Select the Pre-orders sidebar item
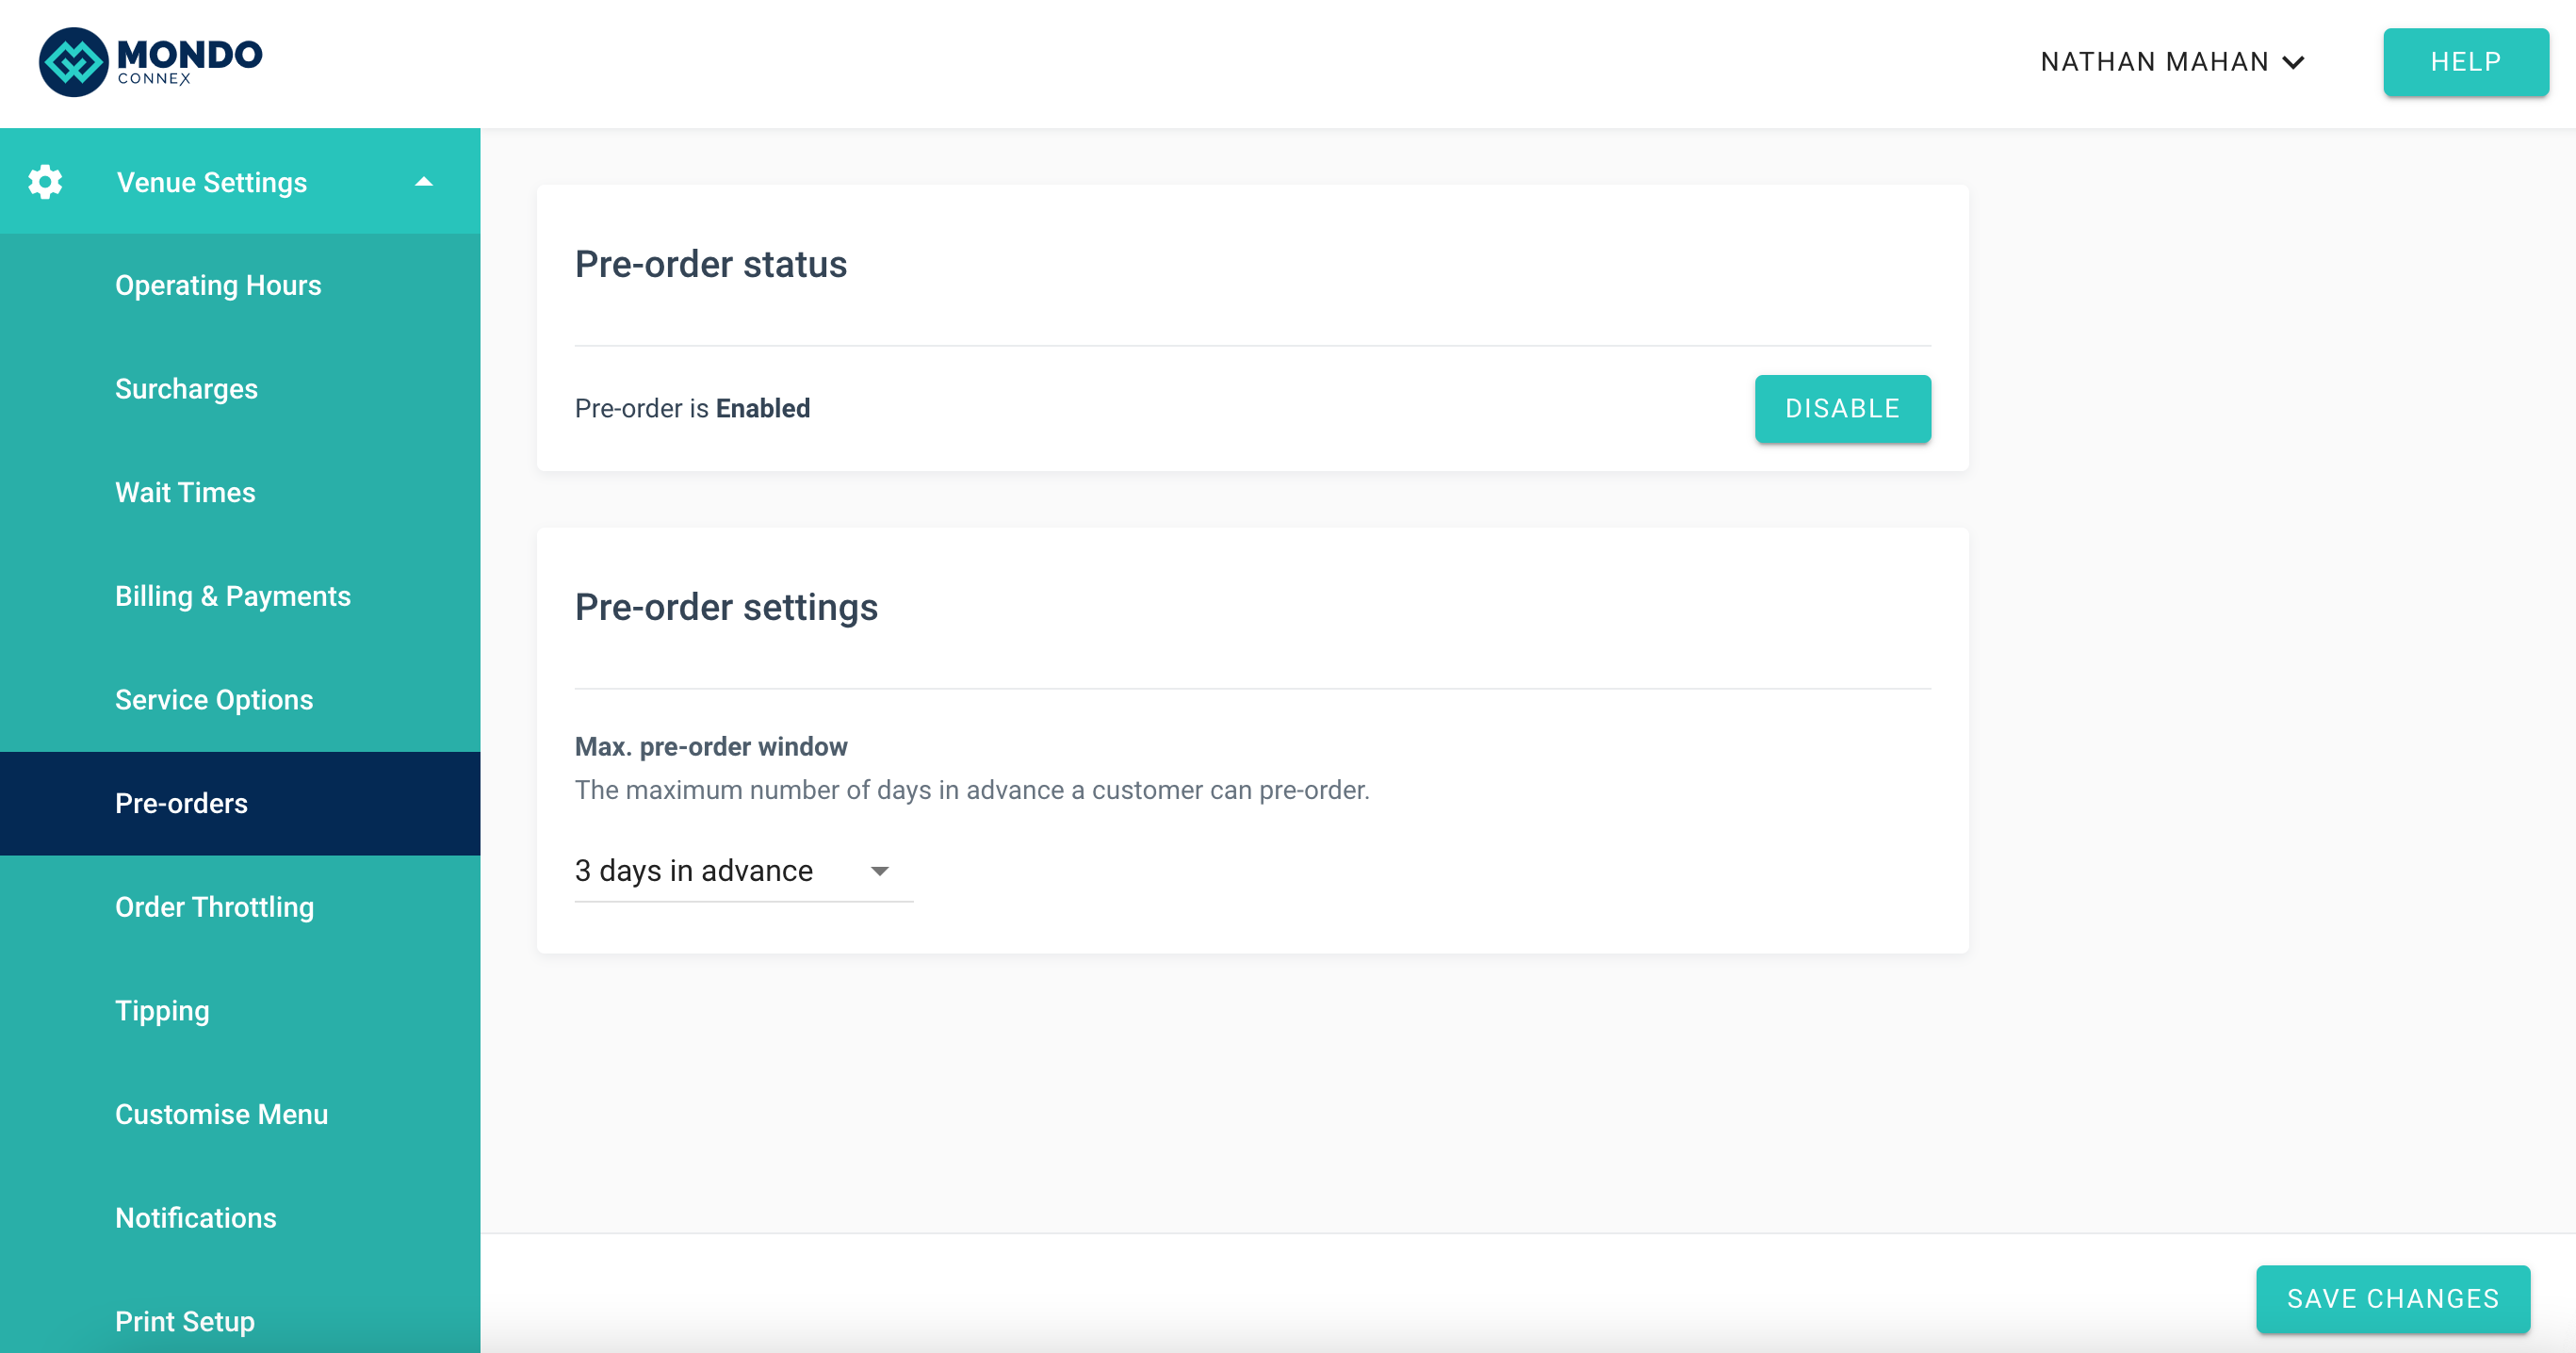2576x1353 pixels. [x=181, y=803]
